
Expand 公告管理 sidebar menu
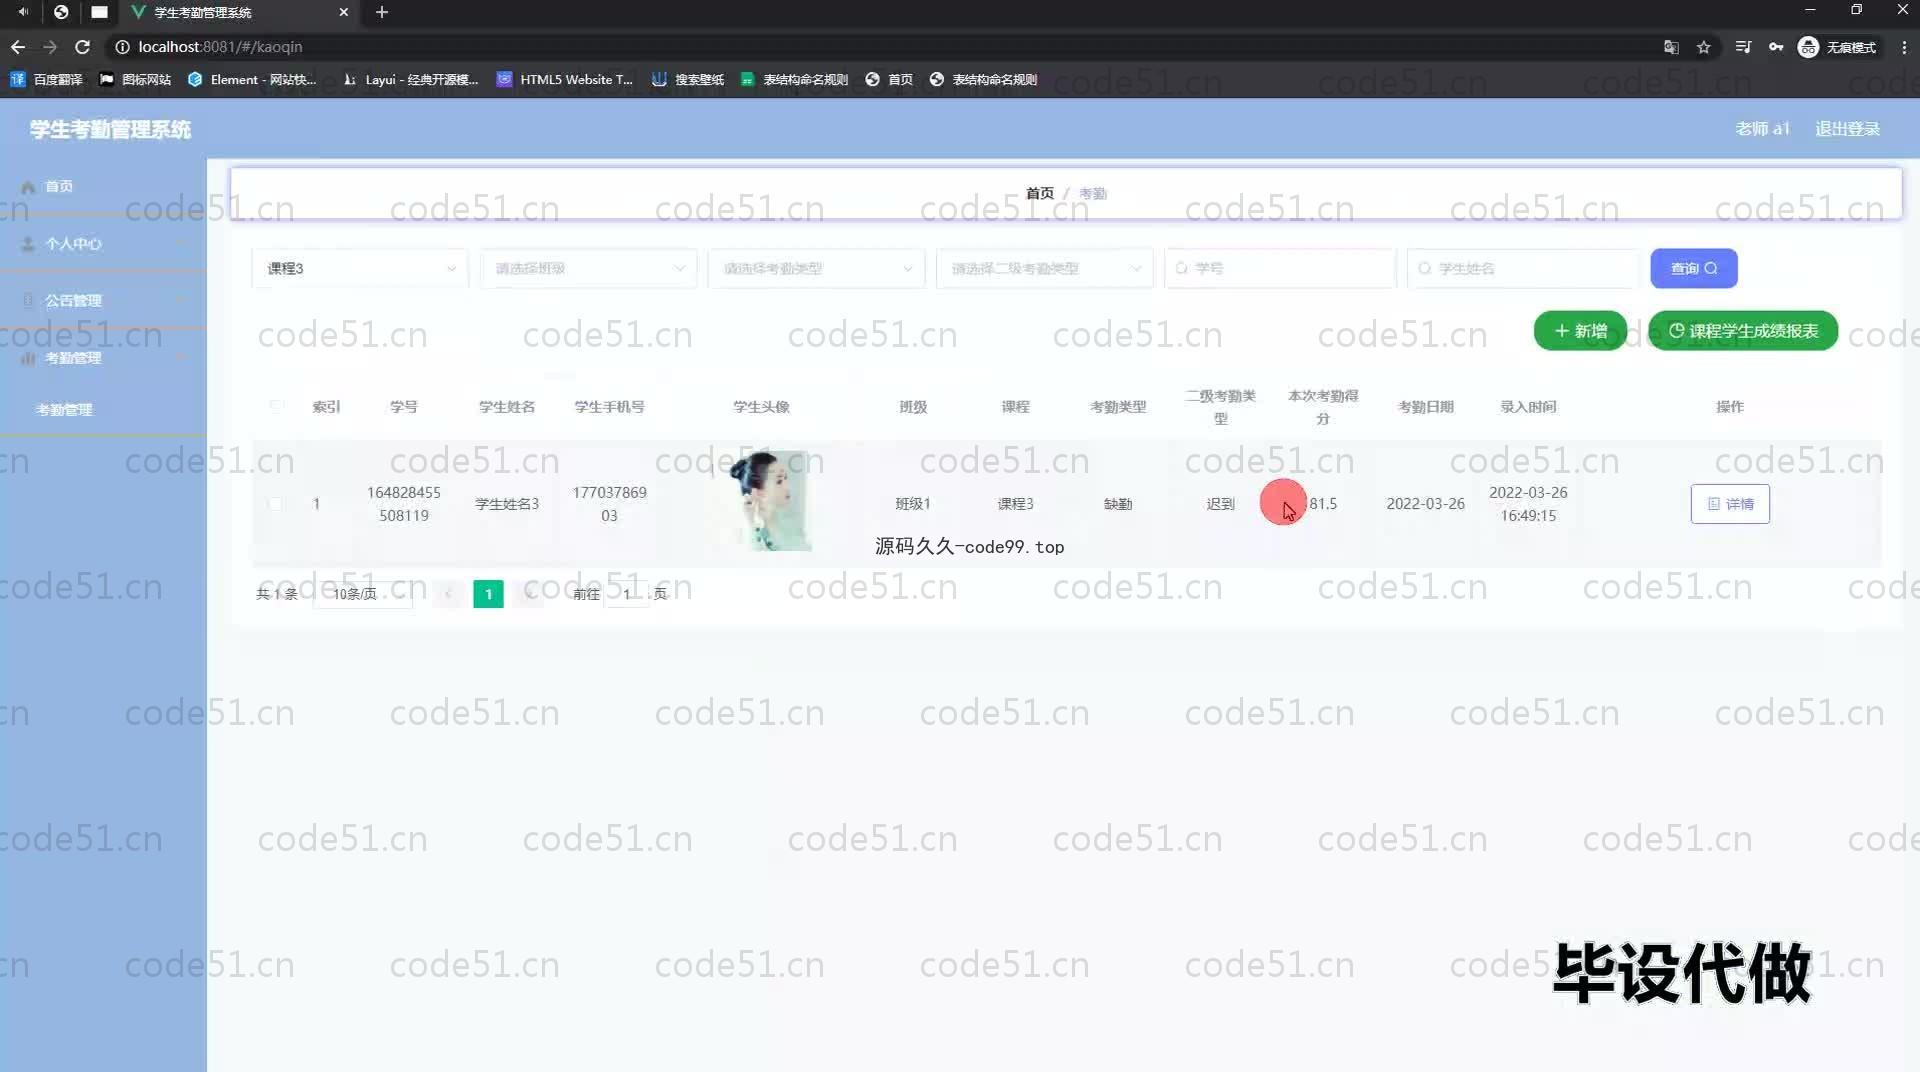point(103,301)
